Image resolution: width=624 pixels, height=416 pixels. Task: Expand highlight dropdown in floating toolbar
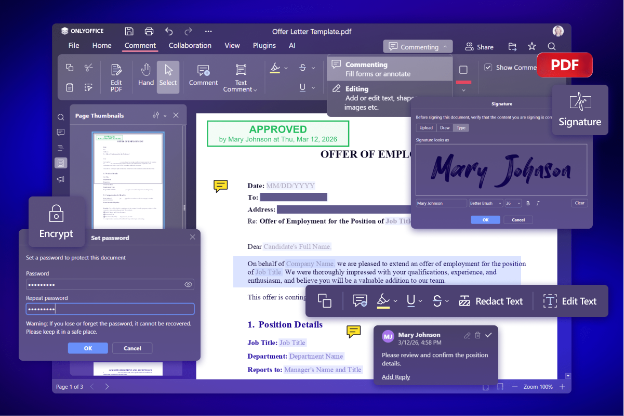click(395, 301)
